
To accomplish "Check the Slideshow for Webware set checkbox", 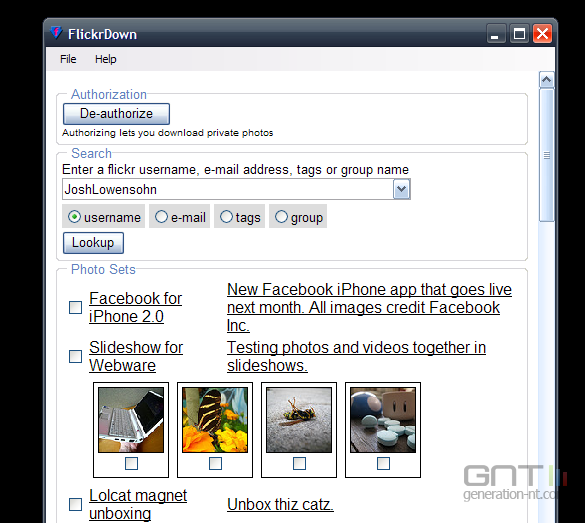I will [75, 356].
